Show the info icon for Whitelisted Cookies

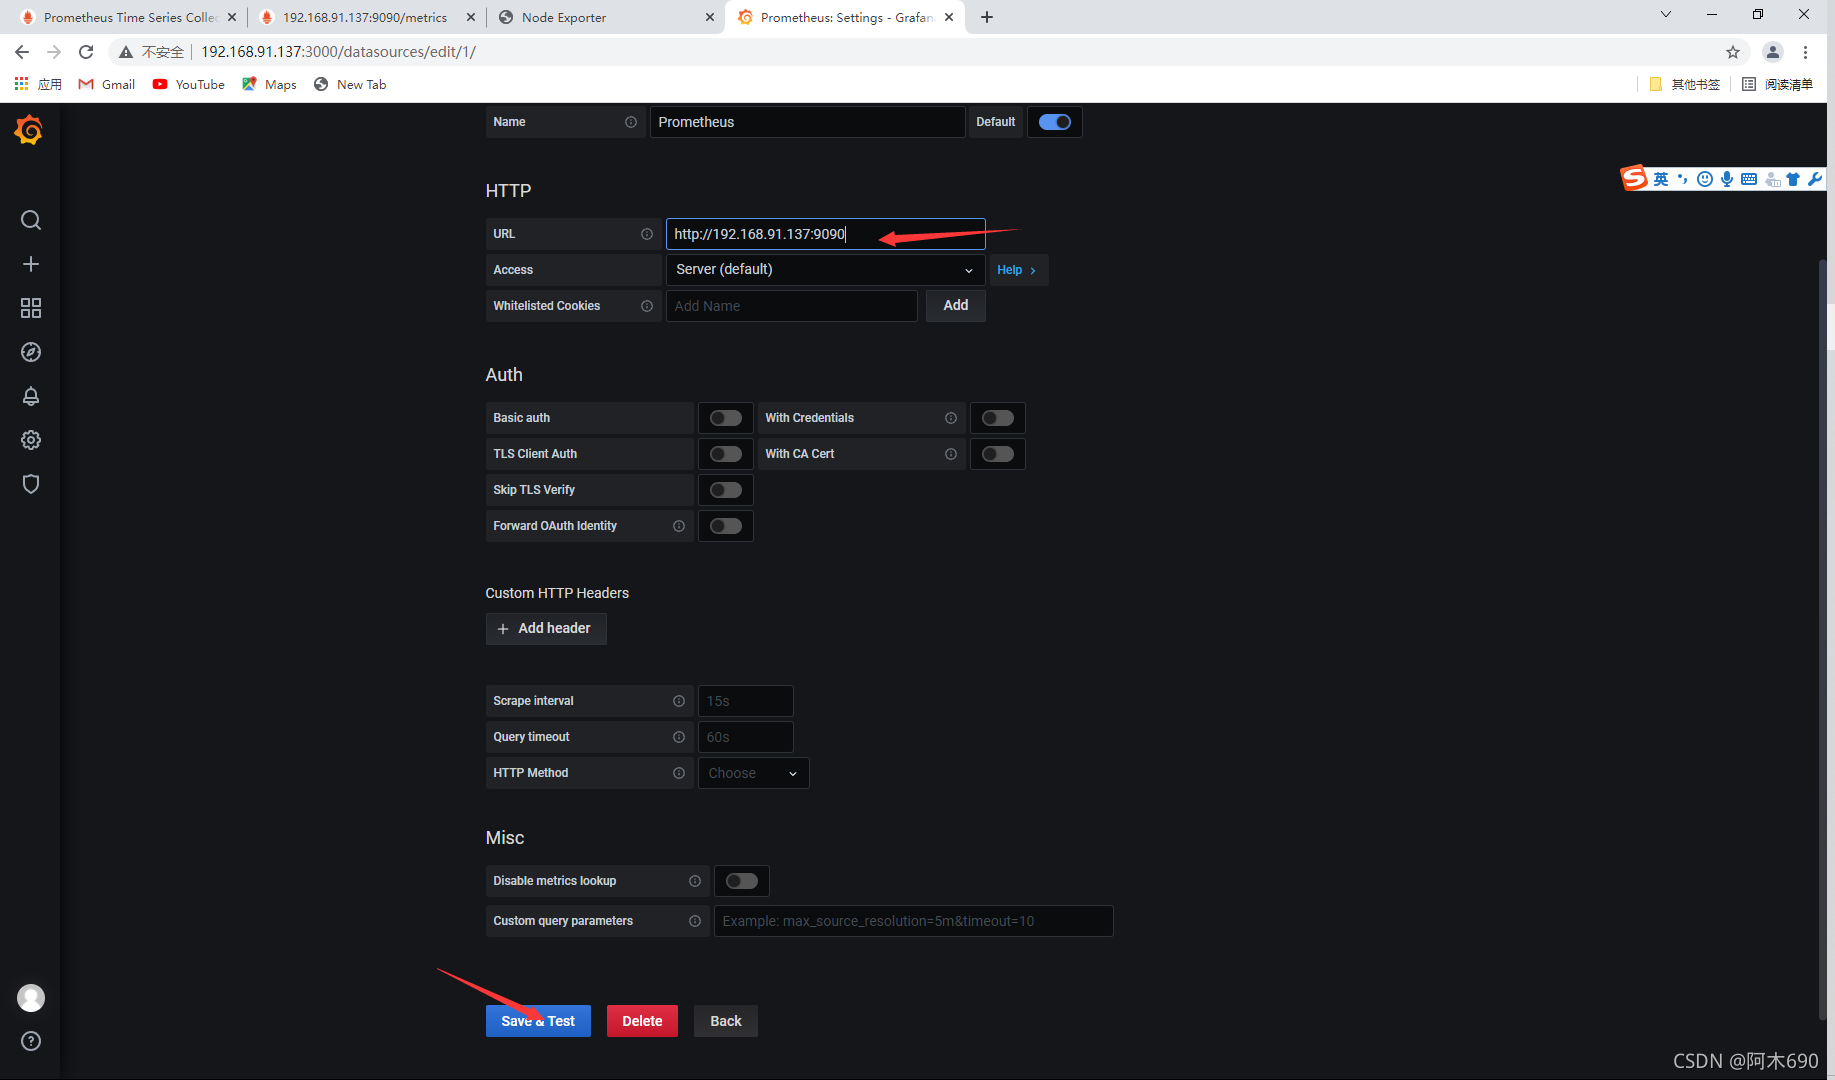pos(647,306)
